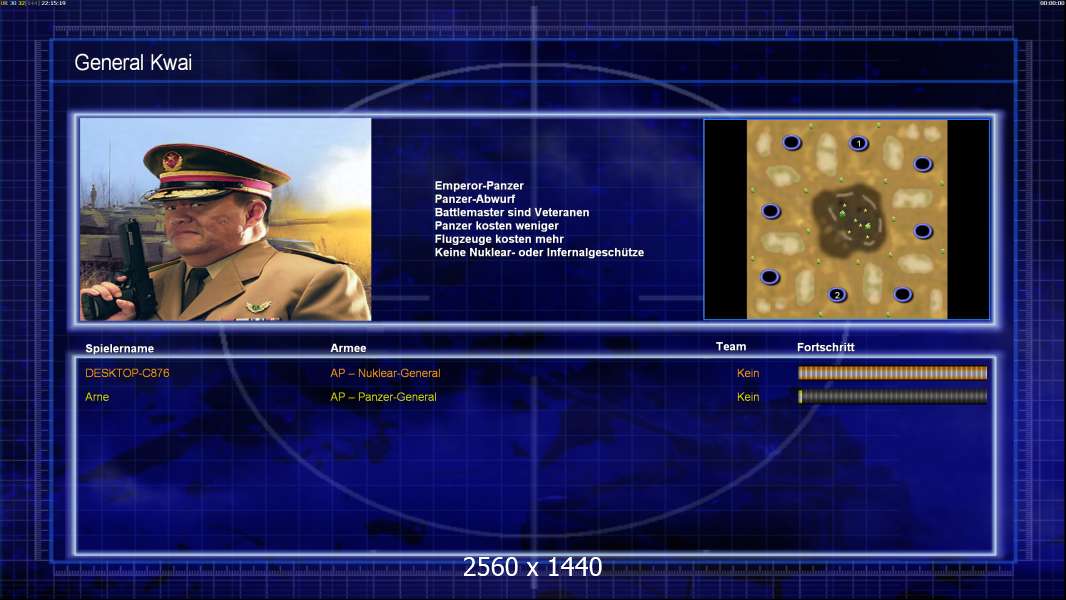1066x600 pixels.
Task: Click the Team column header
Action: [x=731, y=347]
